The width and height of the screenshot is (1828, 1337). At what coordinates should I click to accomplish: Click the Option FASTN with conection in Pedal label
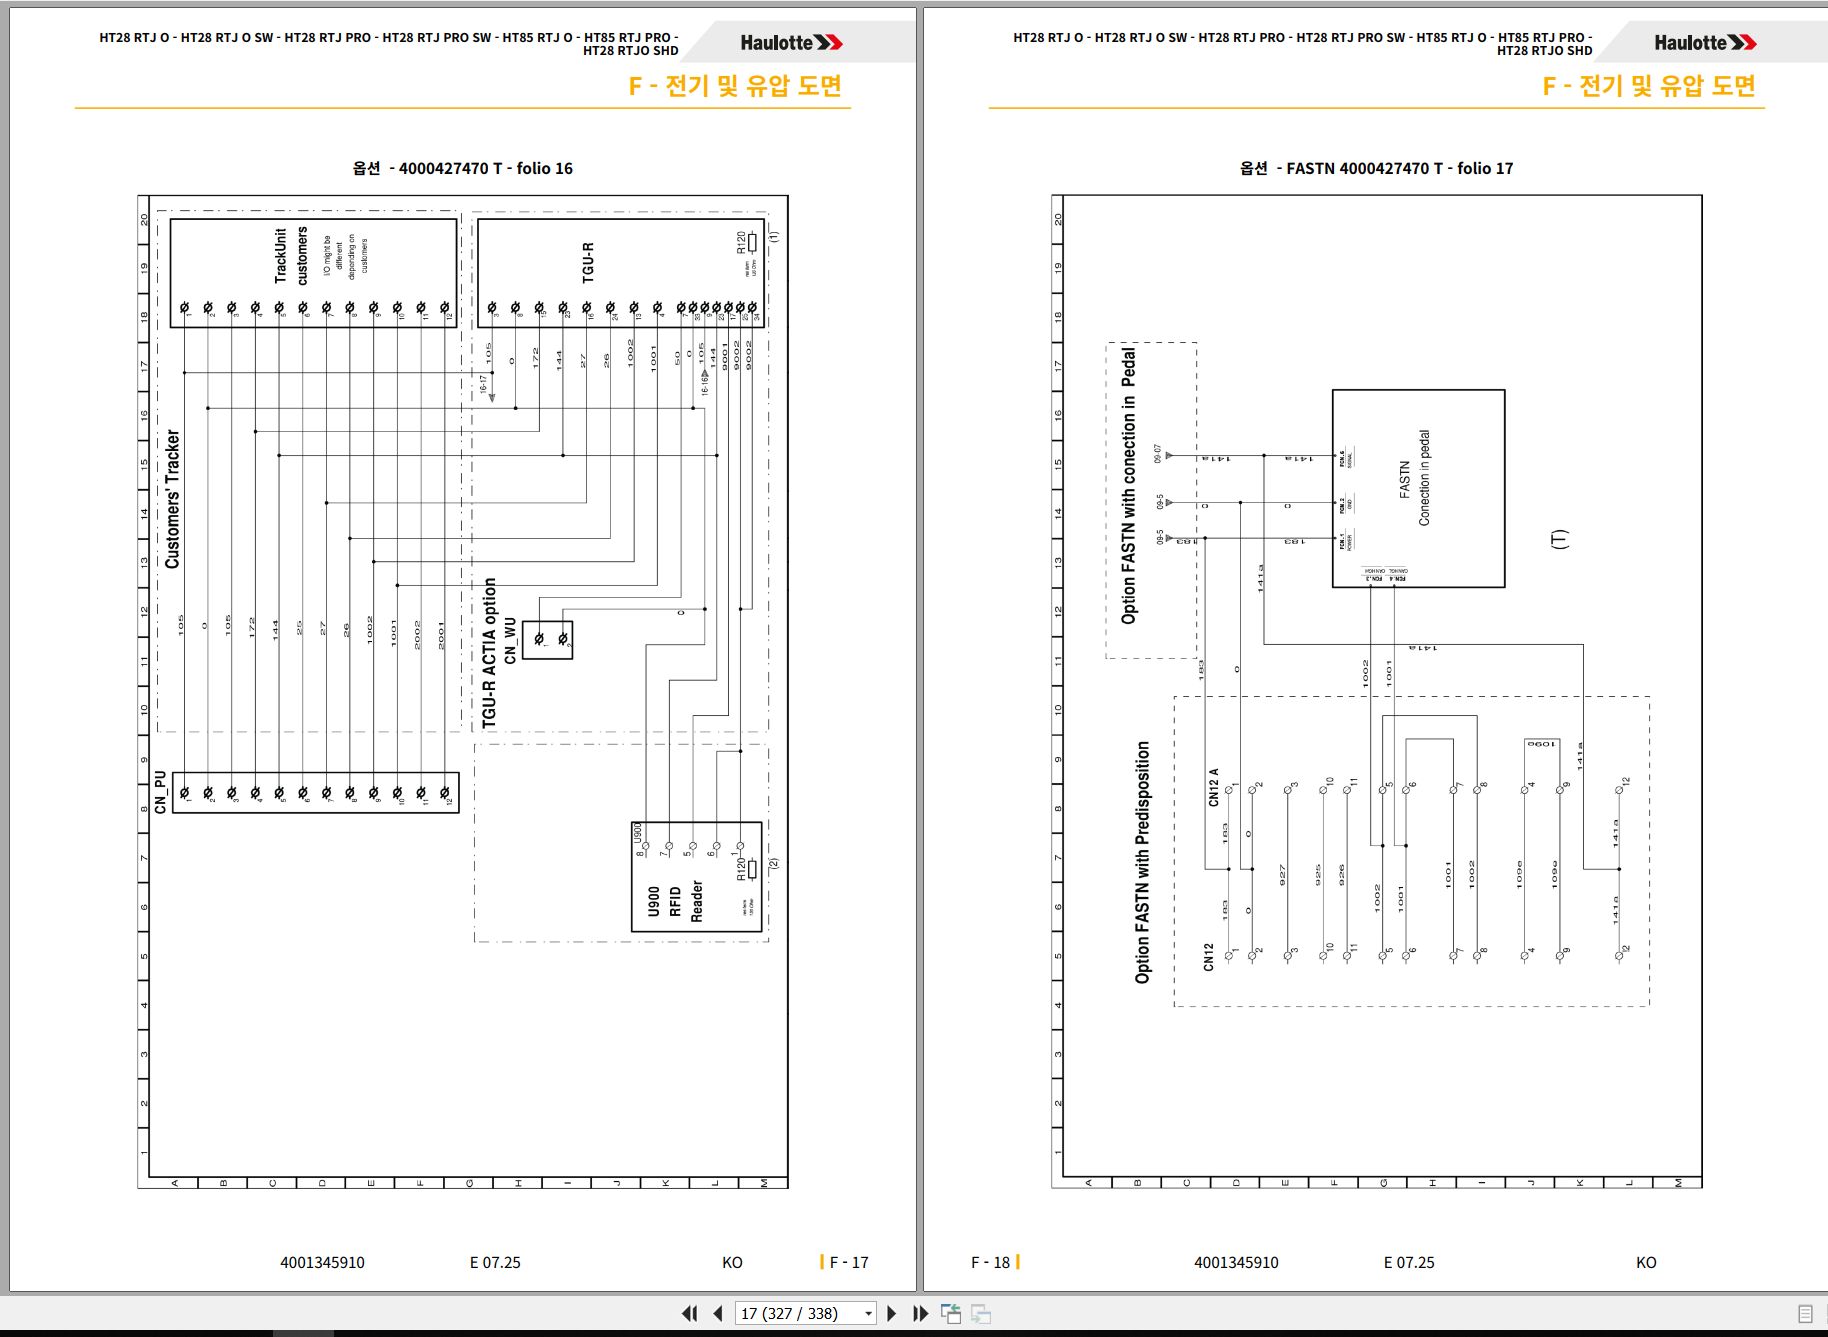click(1129, 486)
